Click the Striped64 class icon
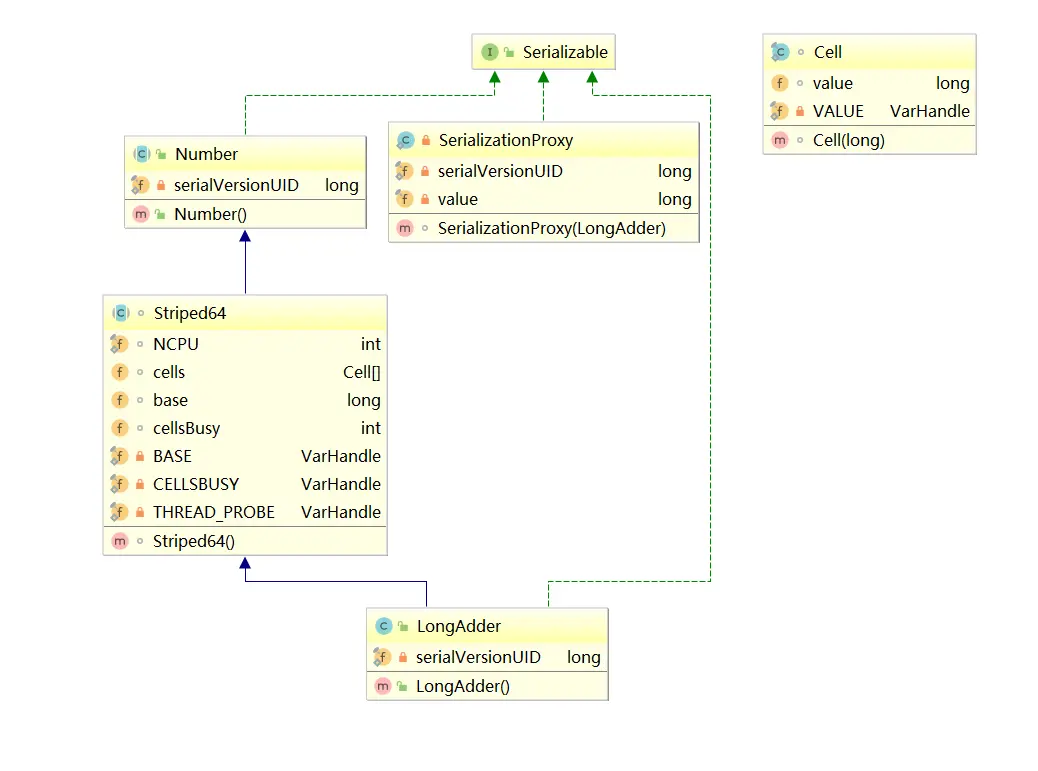Screen dimensions: 1038x771 [x=120, y=313]
